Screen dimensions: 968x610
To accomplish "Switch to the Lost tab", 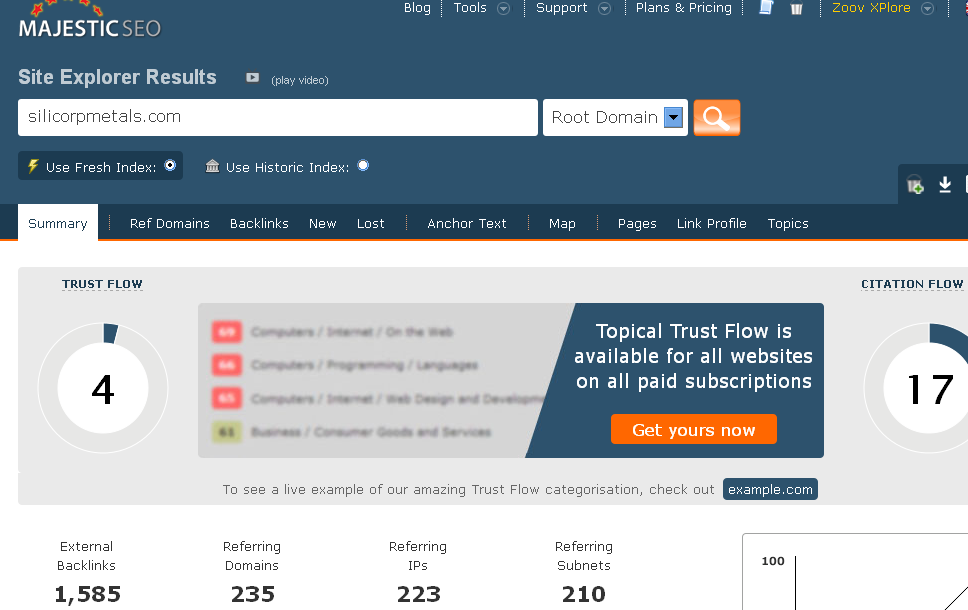I will pyautogui.click(x=370, y=224).
